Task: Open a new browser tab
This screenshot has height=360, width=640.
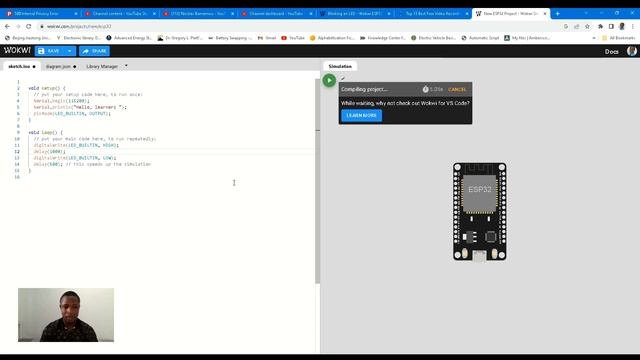Action: (557, 13)
